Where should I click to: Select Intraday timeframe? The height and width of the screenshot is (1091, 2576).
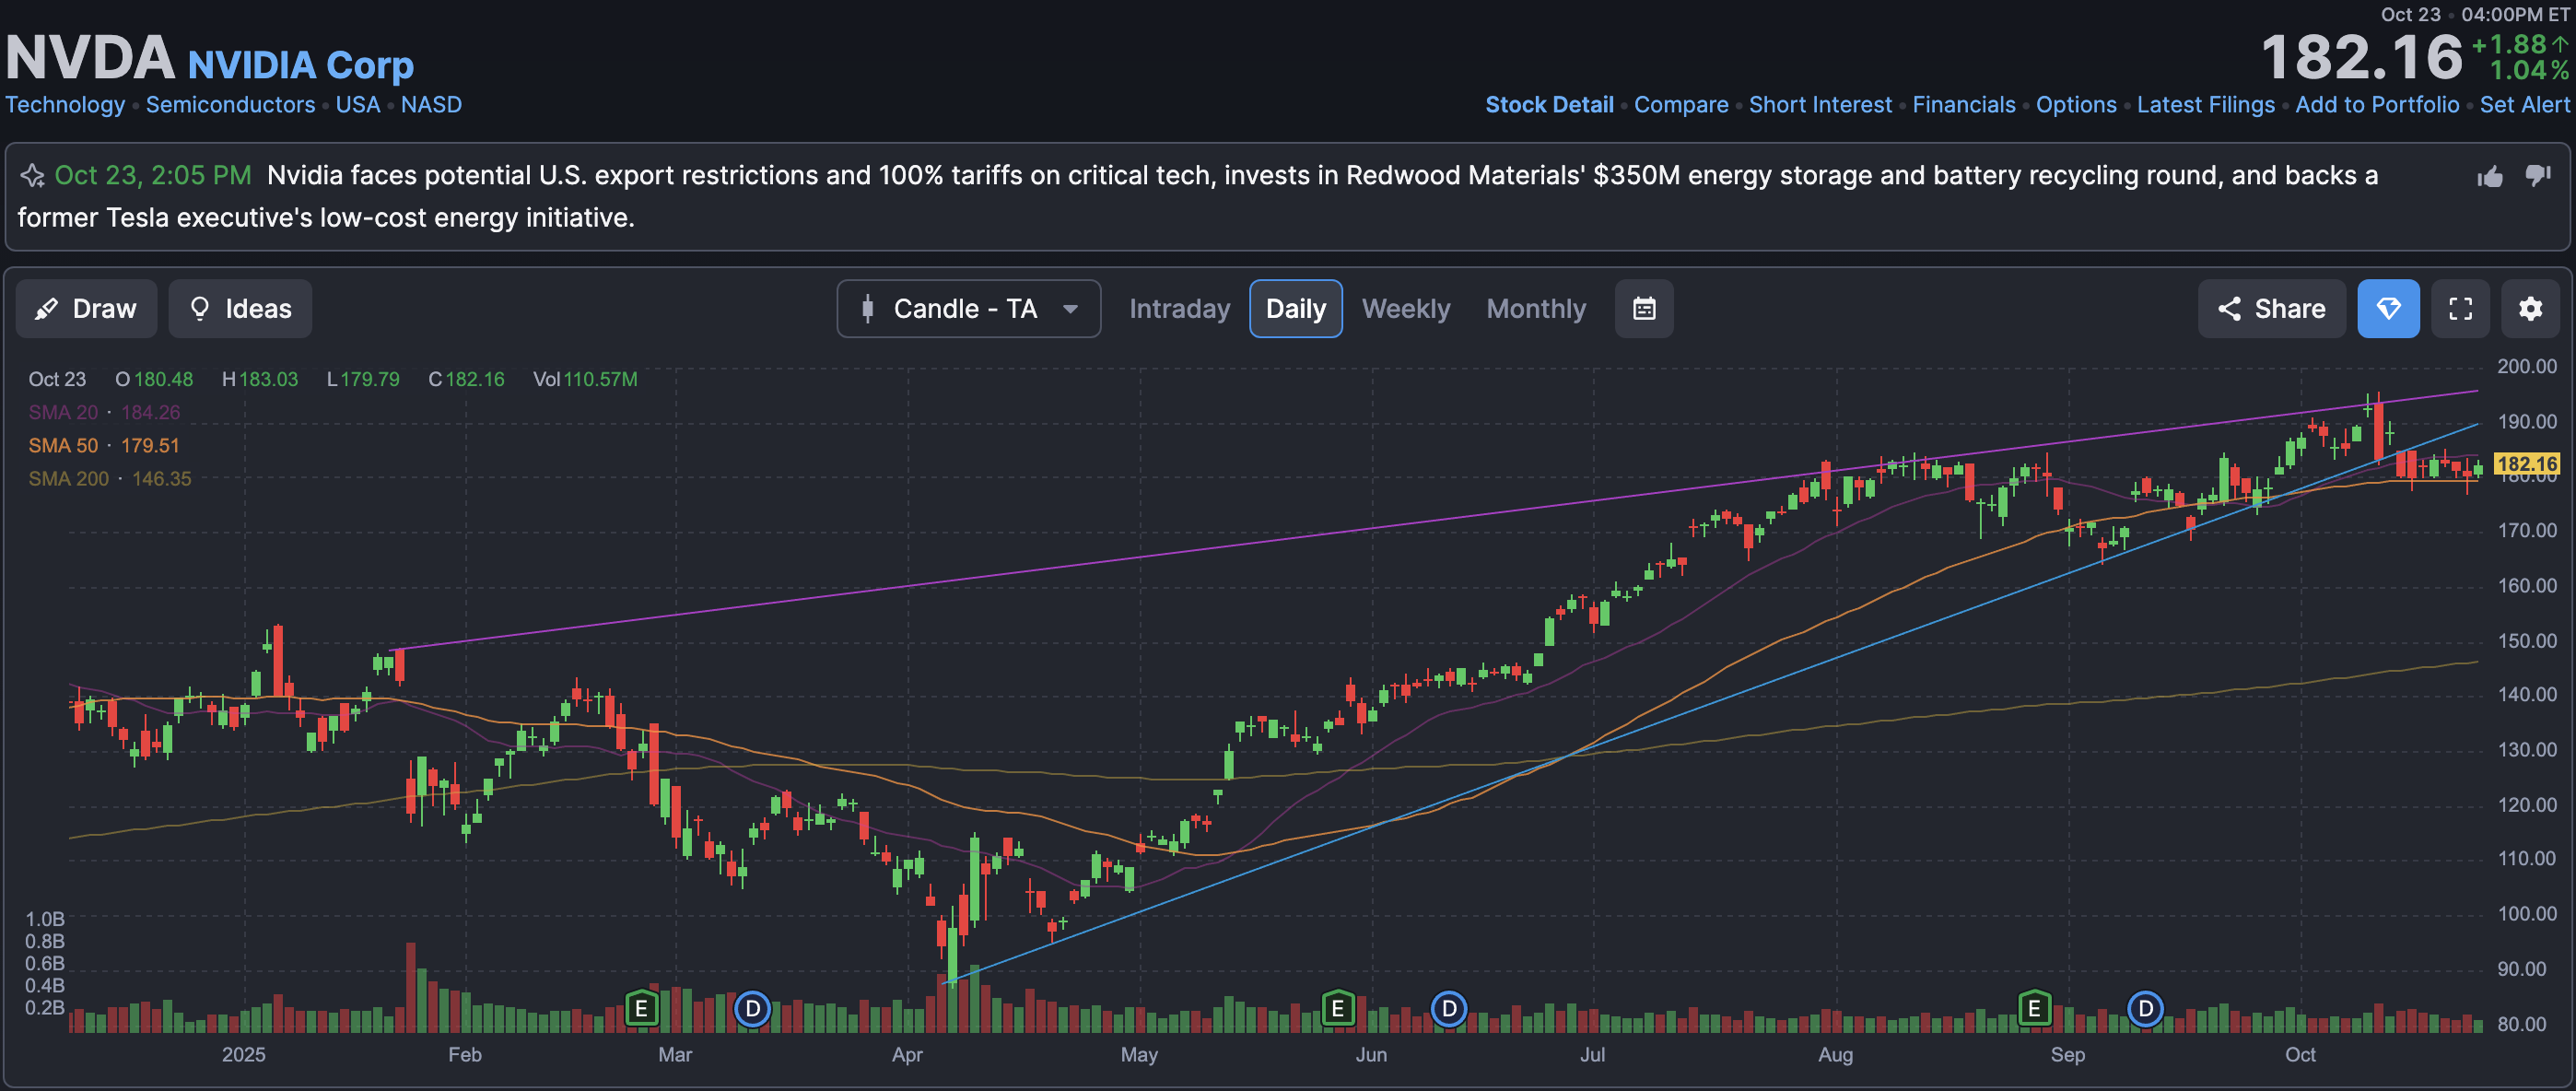point(1179,309)
